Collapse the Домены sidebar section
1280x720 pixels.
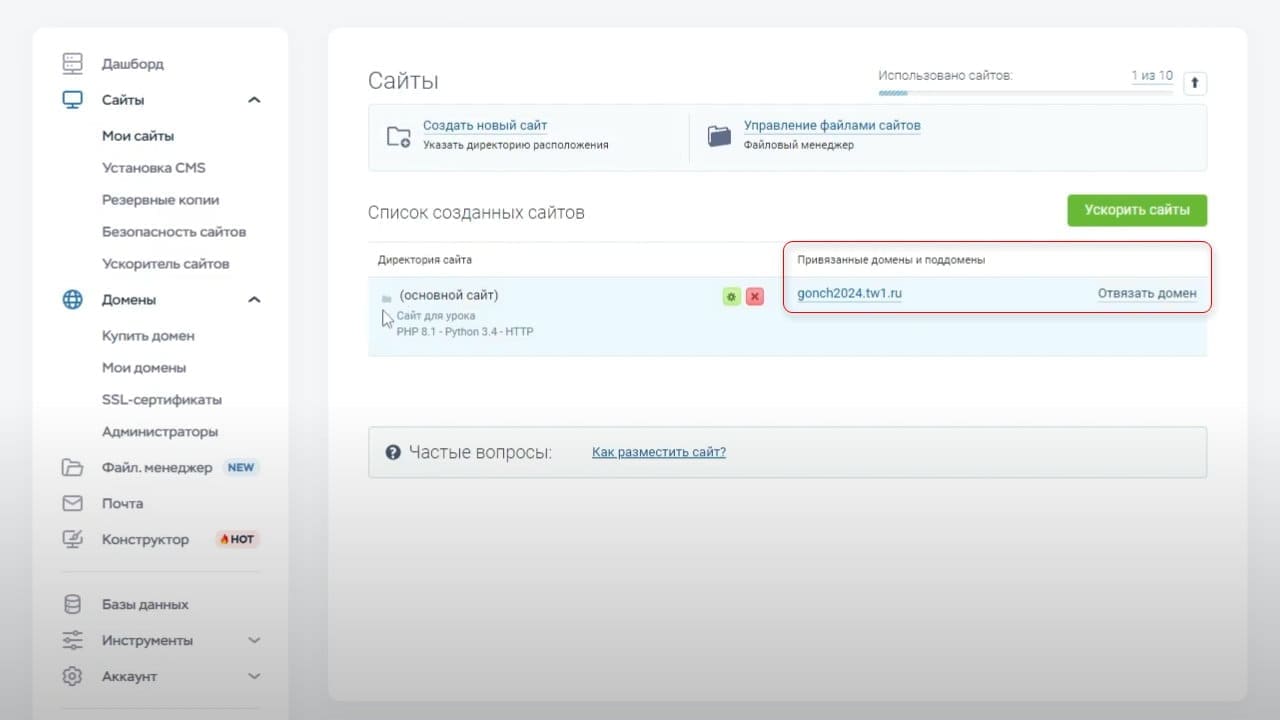tap(254, 300)
